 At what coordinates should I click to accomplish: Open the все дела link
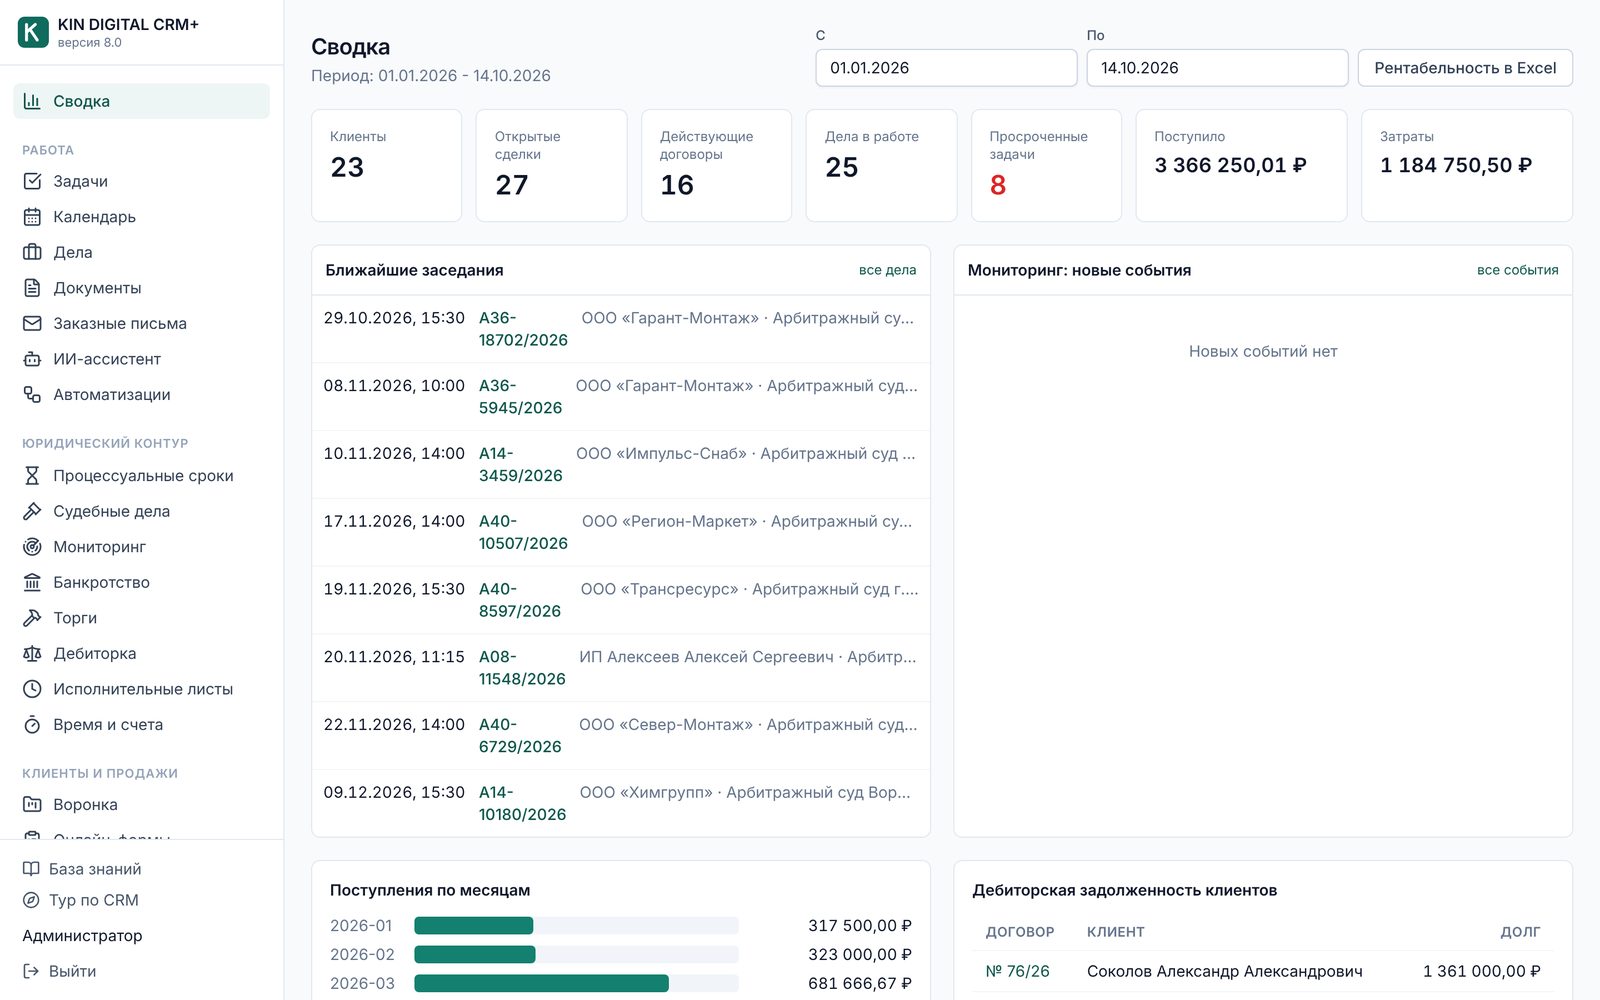coord(887,270)
